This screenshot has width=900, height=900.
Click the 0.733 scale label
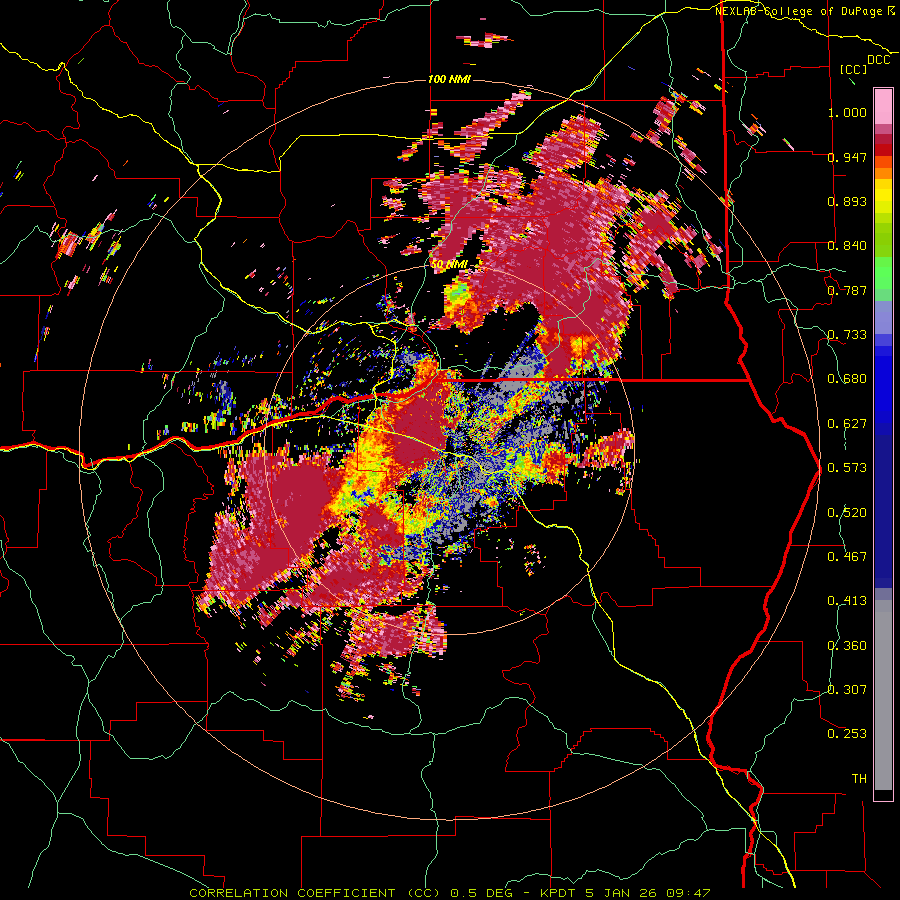point(847,335)
